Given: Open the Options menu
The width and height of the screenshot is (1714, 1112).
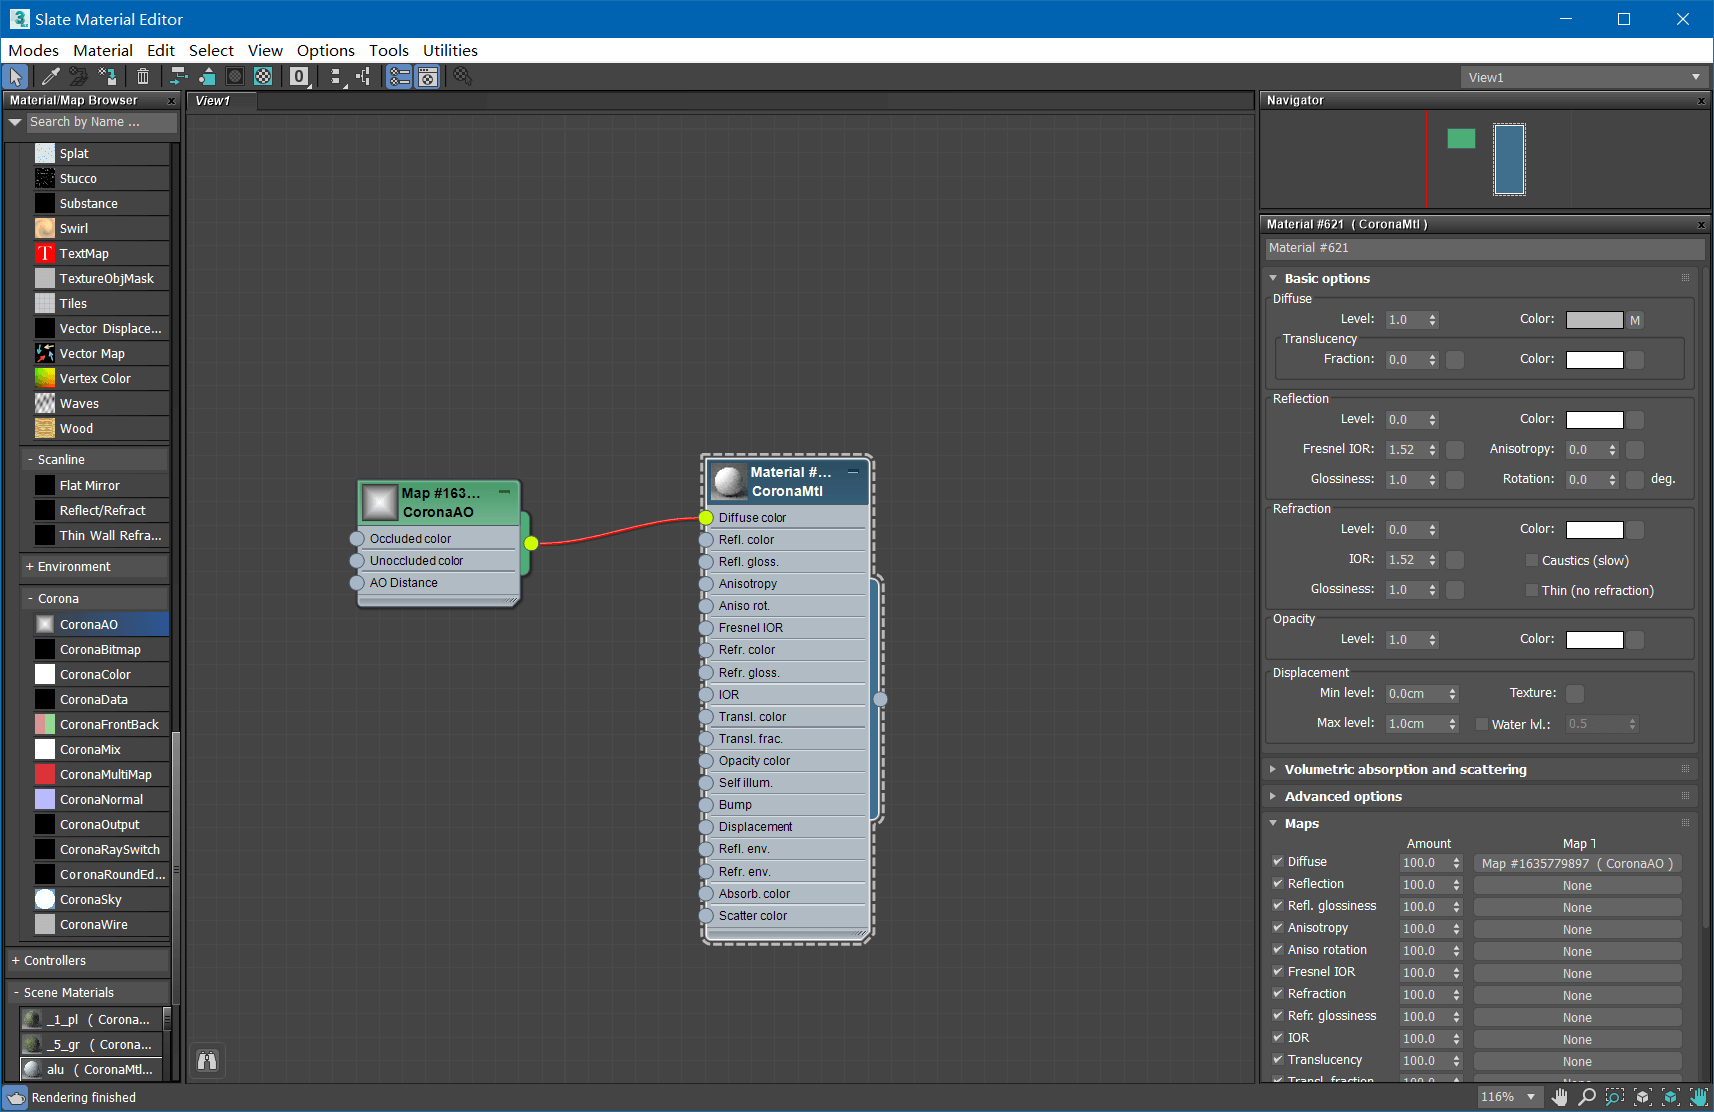Looking at the screenshot, I should click(x=326, y=50).
